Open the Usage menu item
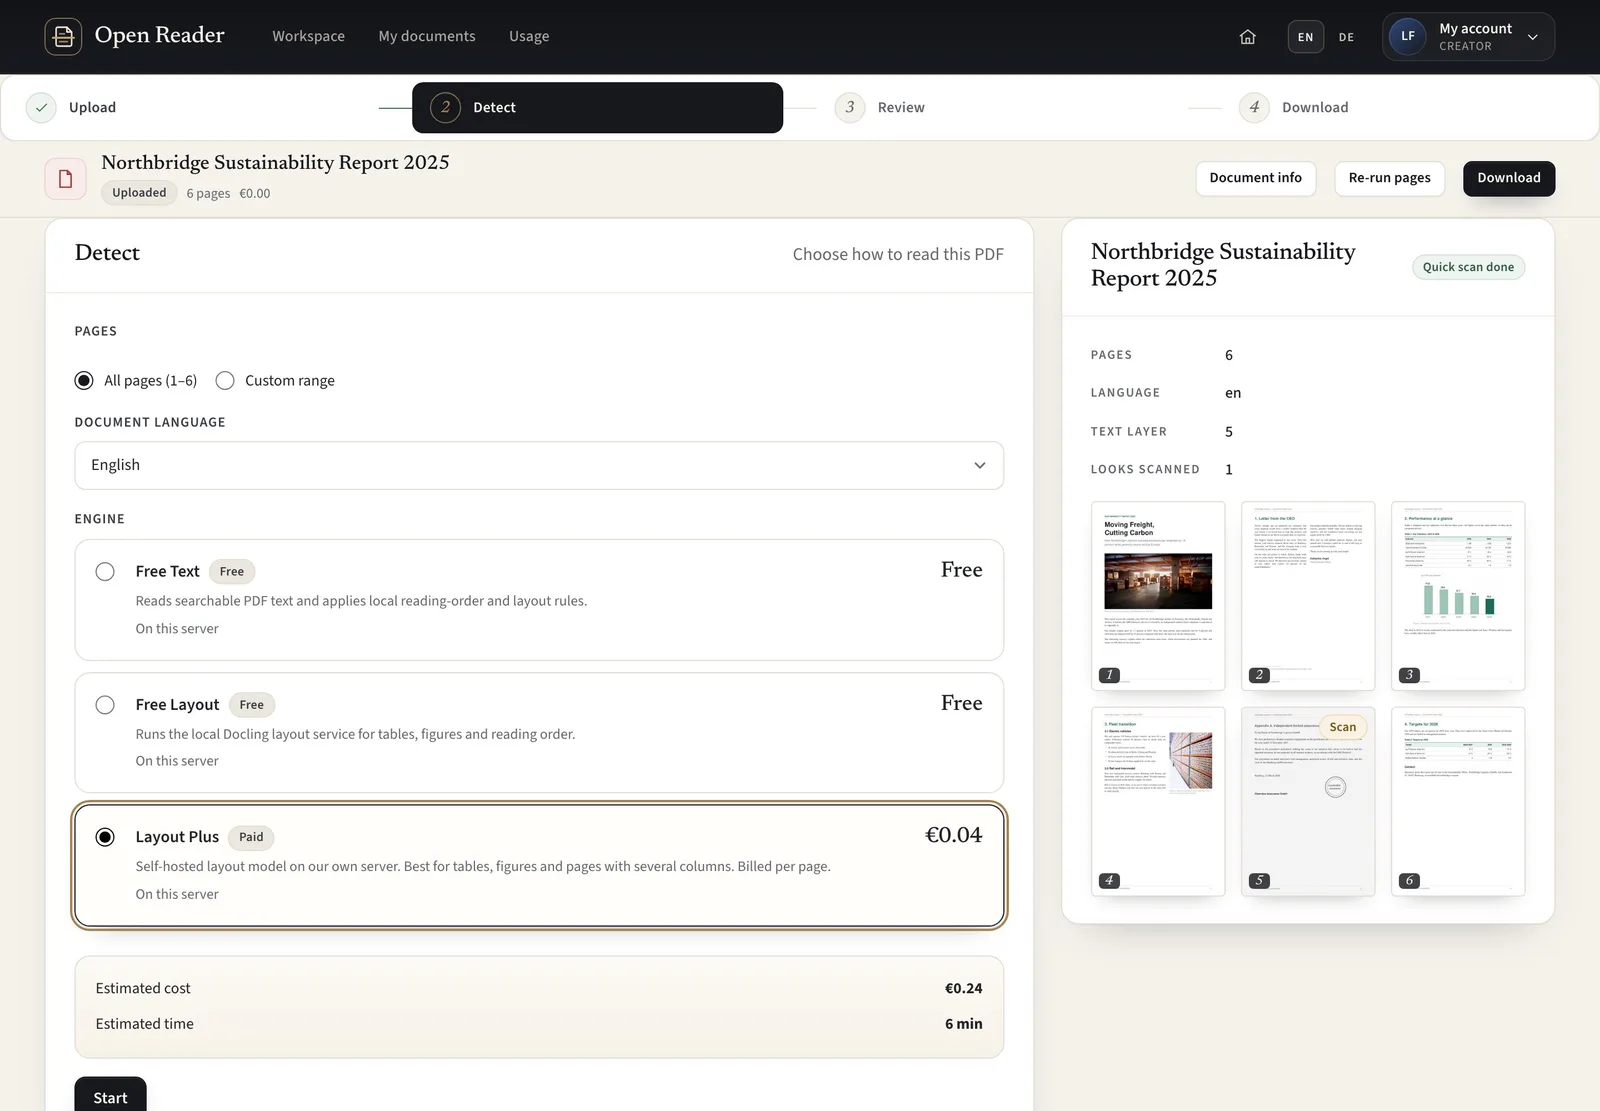The height and width of the screenshot is (1111, 1600). (529, 36)
